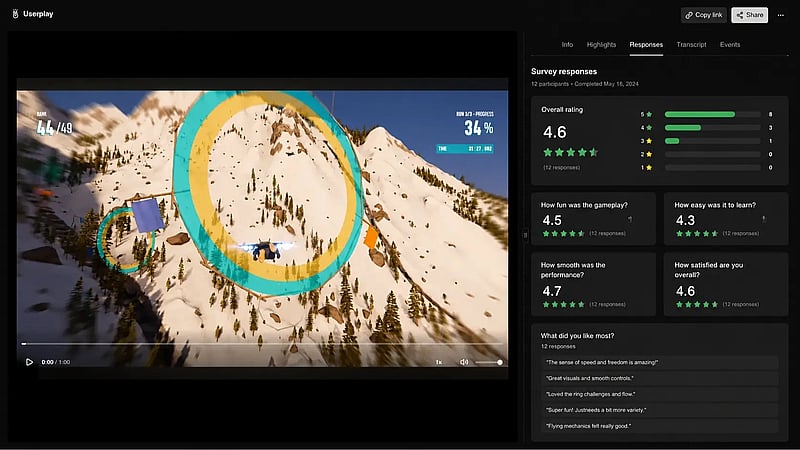Switch to the Info tab
Viewport: 800px width, 450px height.
pyautogui.click(x=567, y=44)
